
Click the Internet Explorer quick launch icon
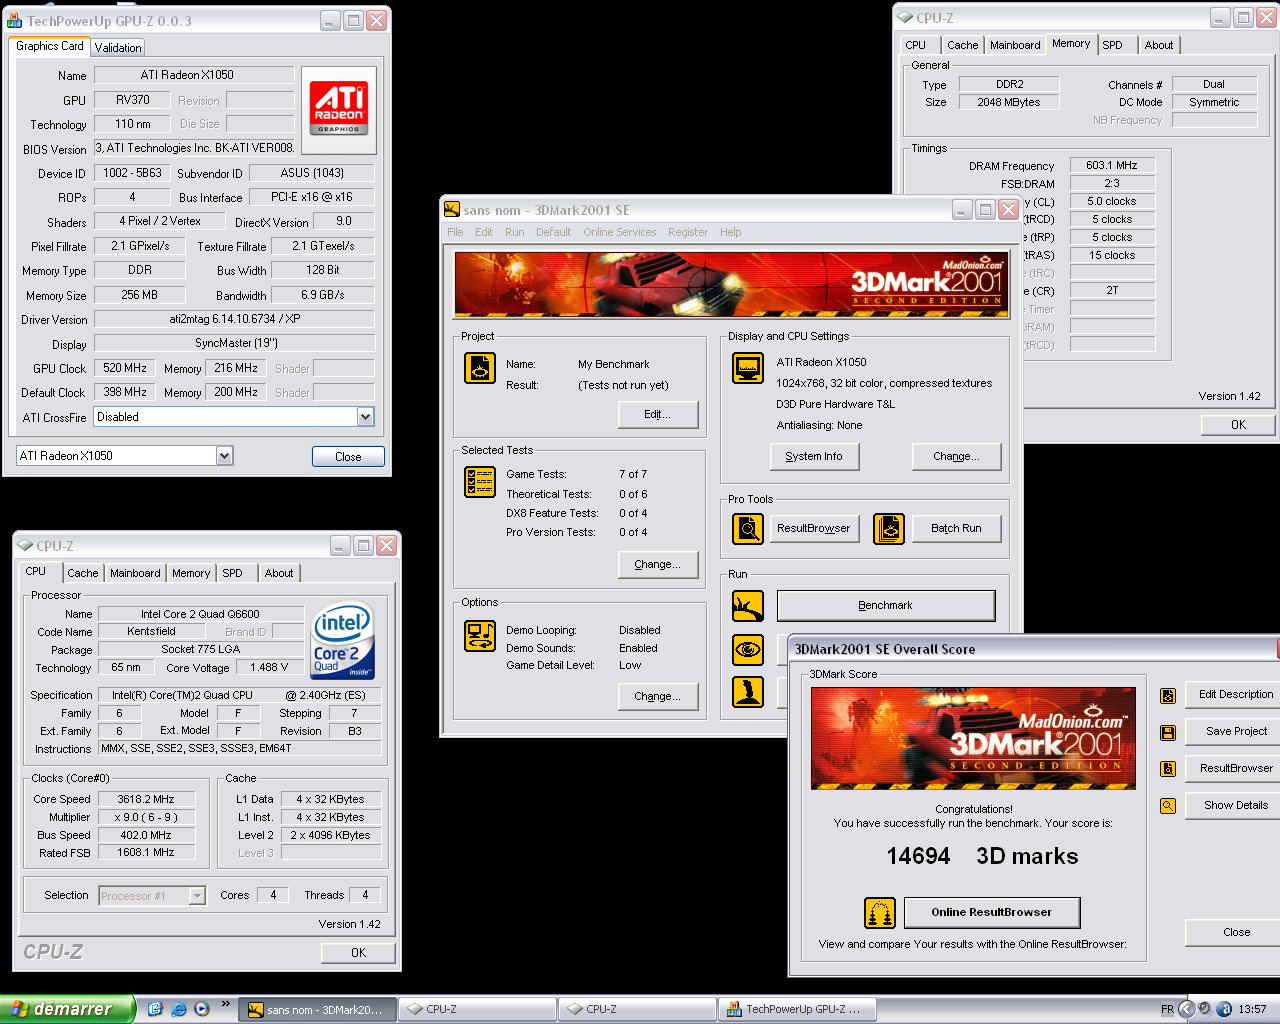(179, 1009)
